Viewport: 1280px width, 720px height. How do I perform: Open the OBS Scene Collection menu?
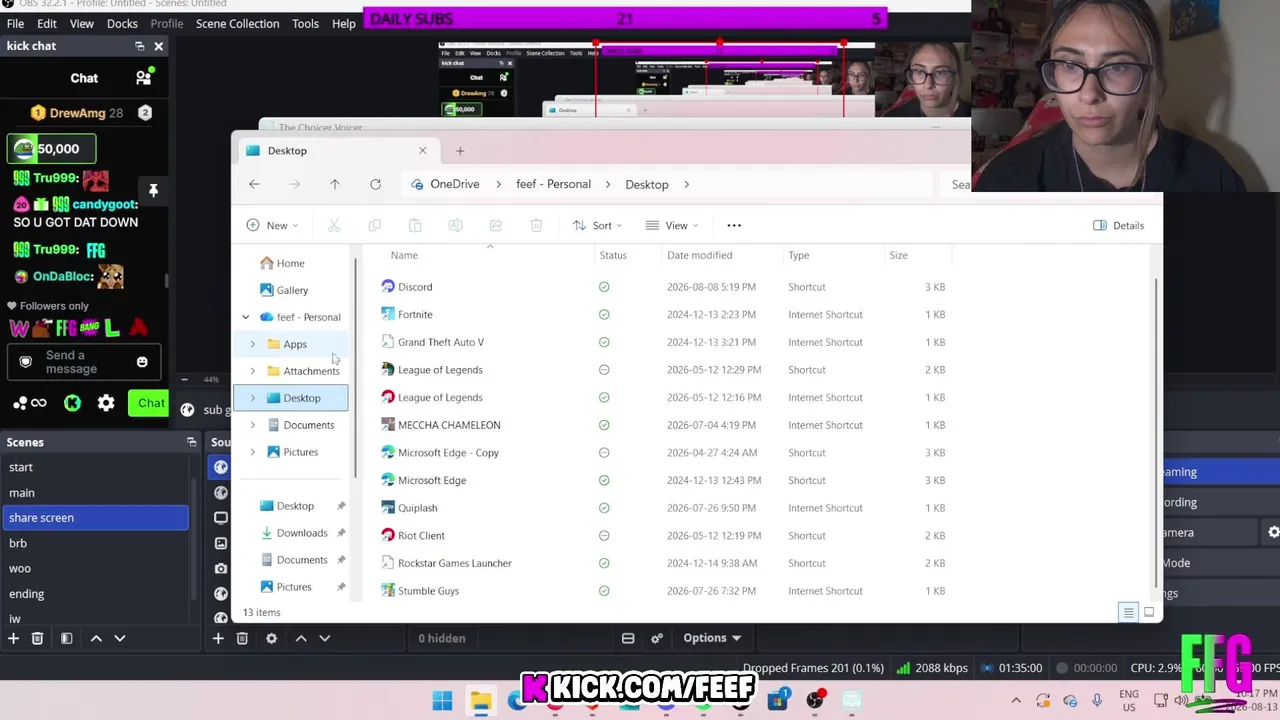(238, 23)
